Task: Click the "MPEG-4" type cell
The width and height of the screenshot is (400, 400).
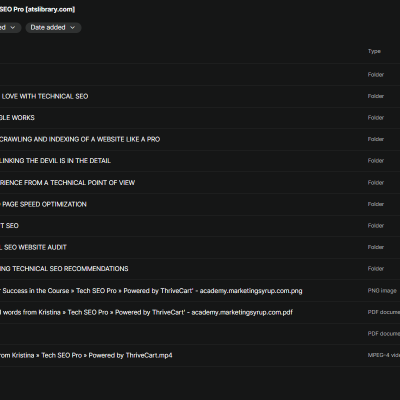Action: (384, 355)
